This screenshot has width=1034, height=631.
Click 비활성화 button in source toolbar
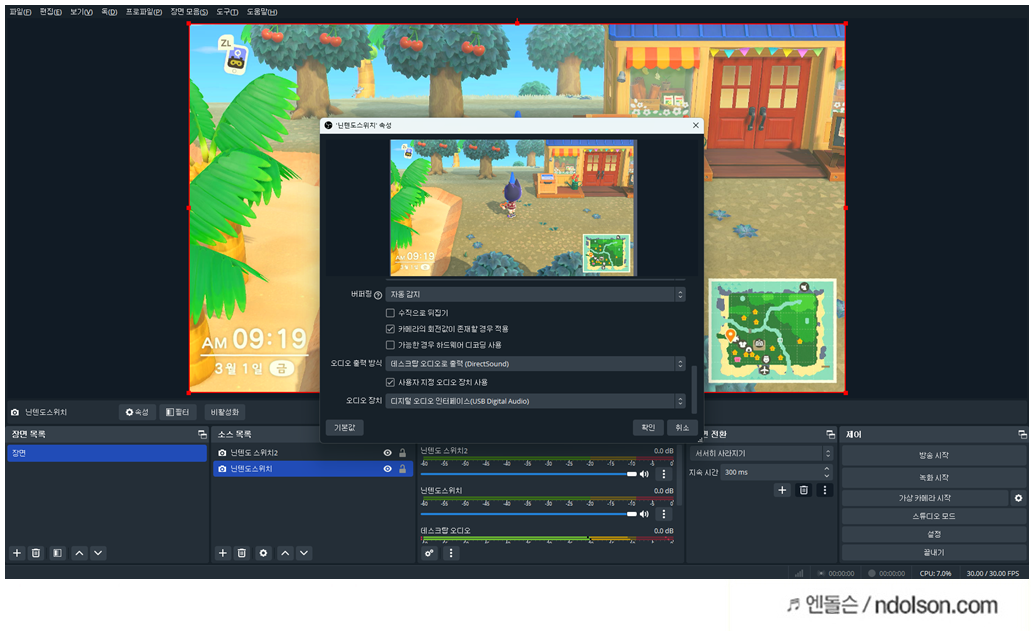[x=225, y=412]
